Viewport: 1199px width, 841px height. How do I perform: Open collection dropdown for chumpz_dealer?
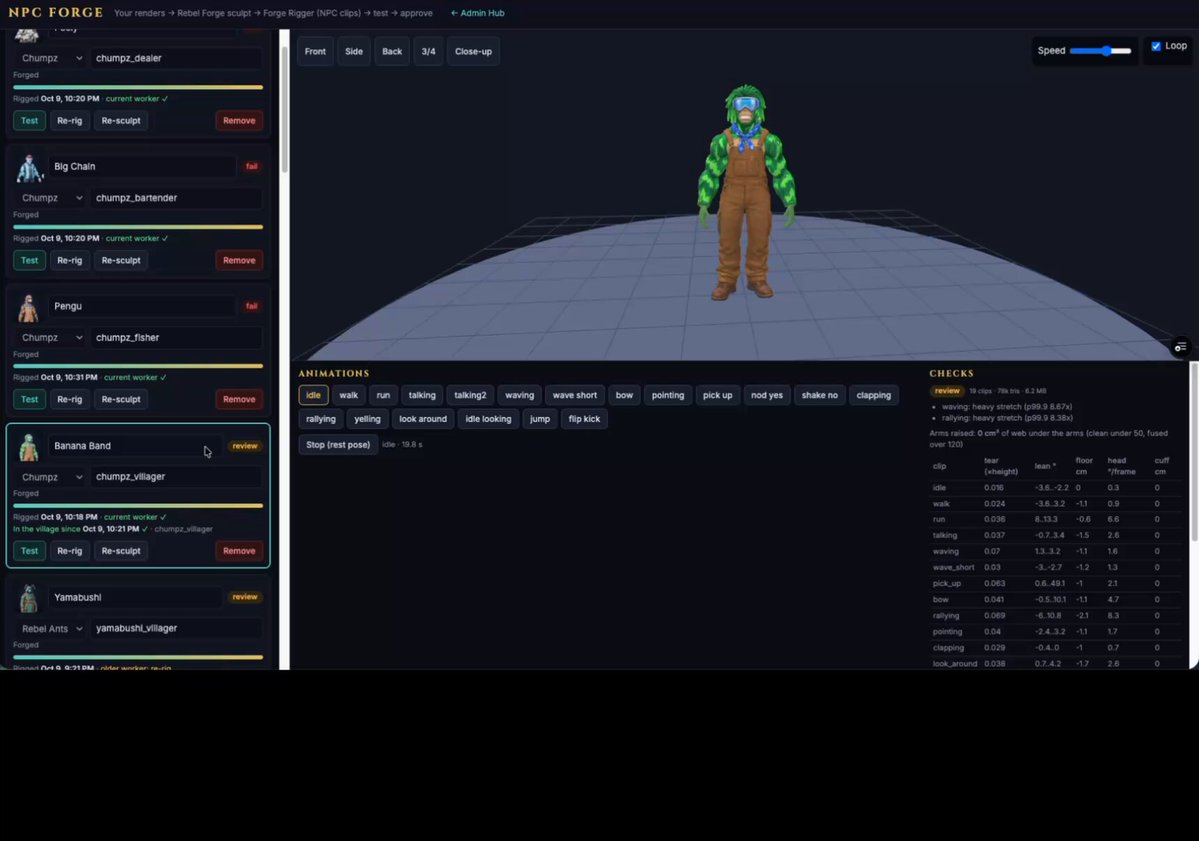pyautogui.click(x=50, y=58)
